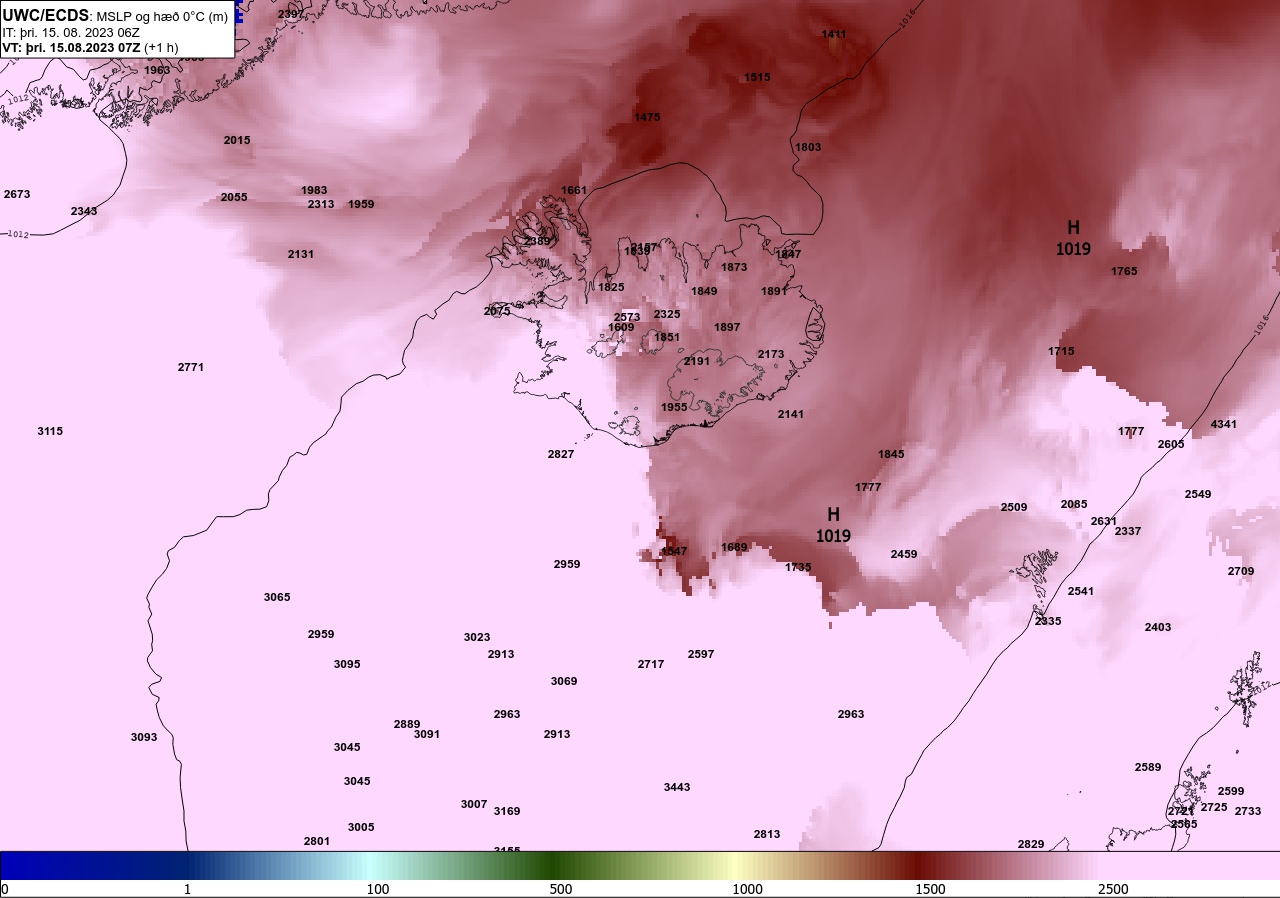
Task: Click the height value 2673
Action: tap(17, 194)
